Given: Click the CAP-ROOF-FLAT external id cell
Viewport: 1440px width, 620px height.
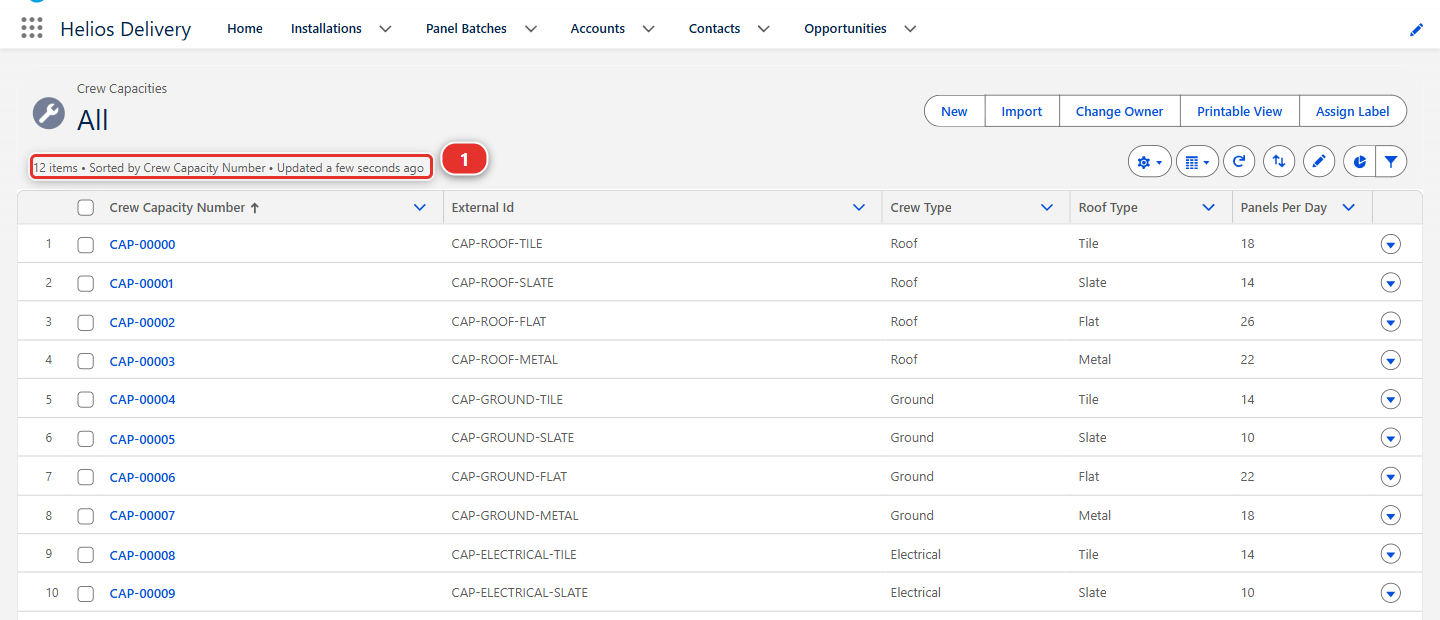Looking at the screenshot, I should [499, 322].
